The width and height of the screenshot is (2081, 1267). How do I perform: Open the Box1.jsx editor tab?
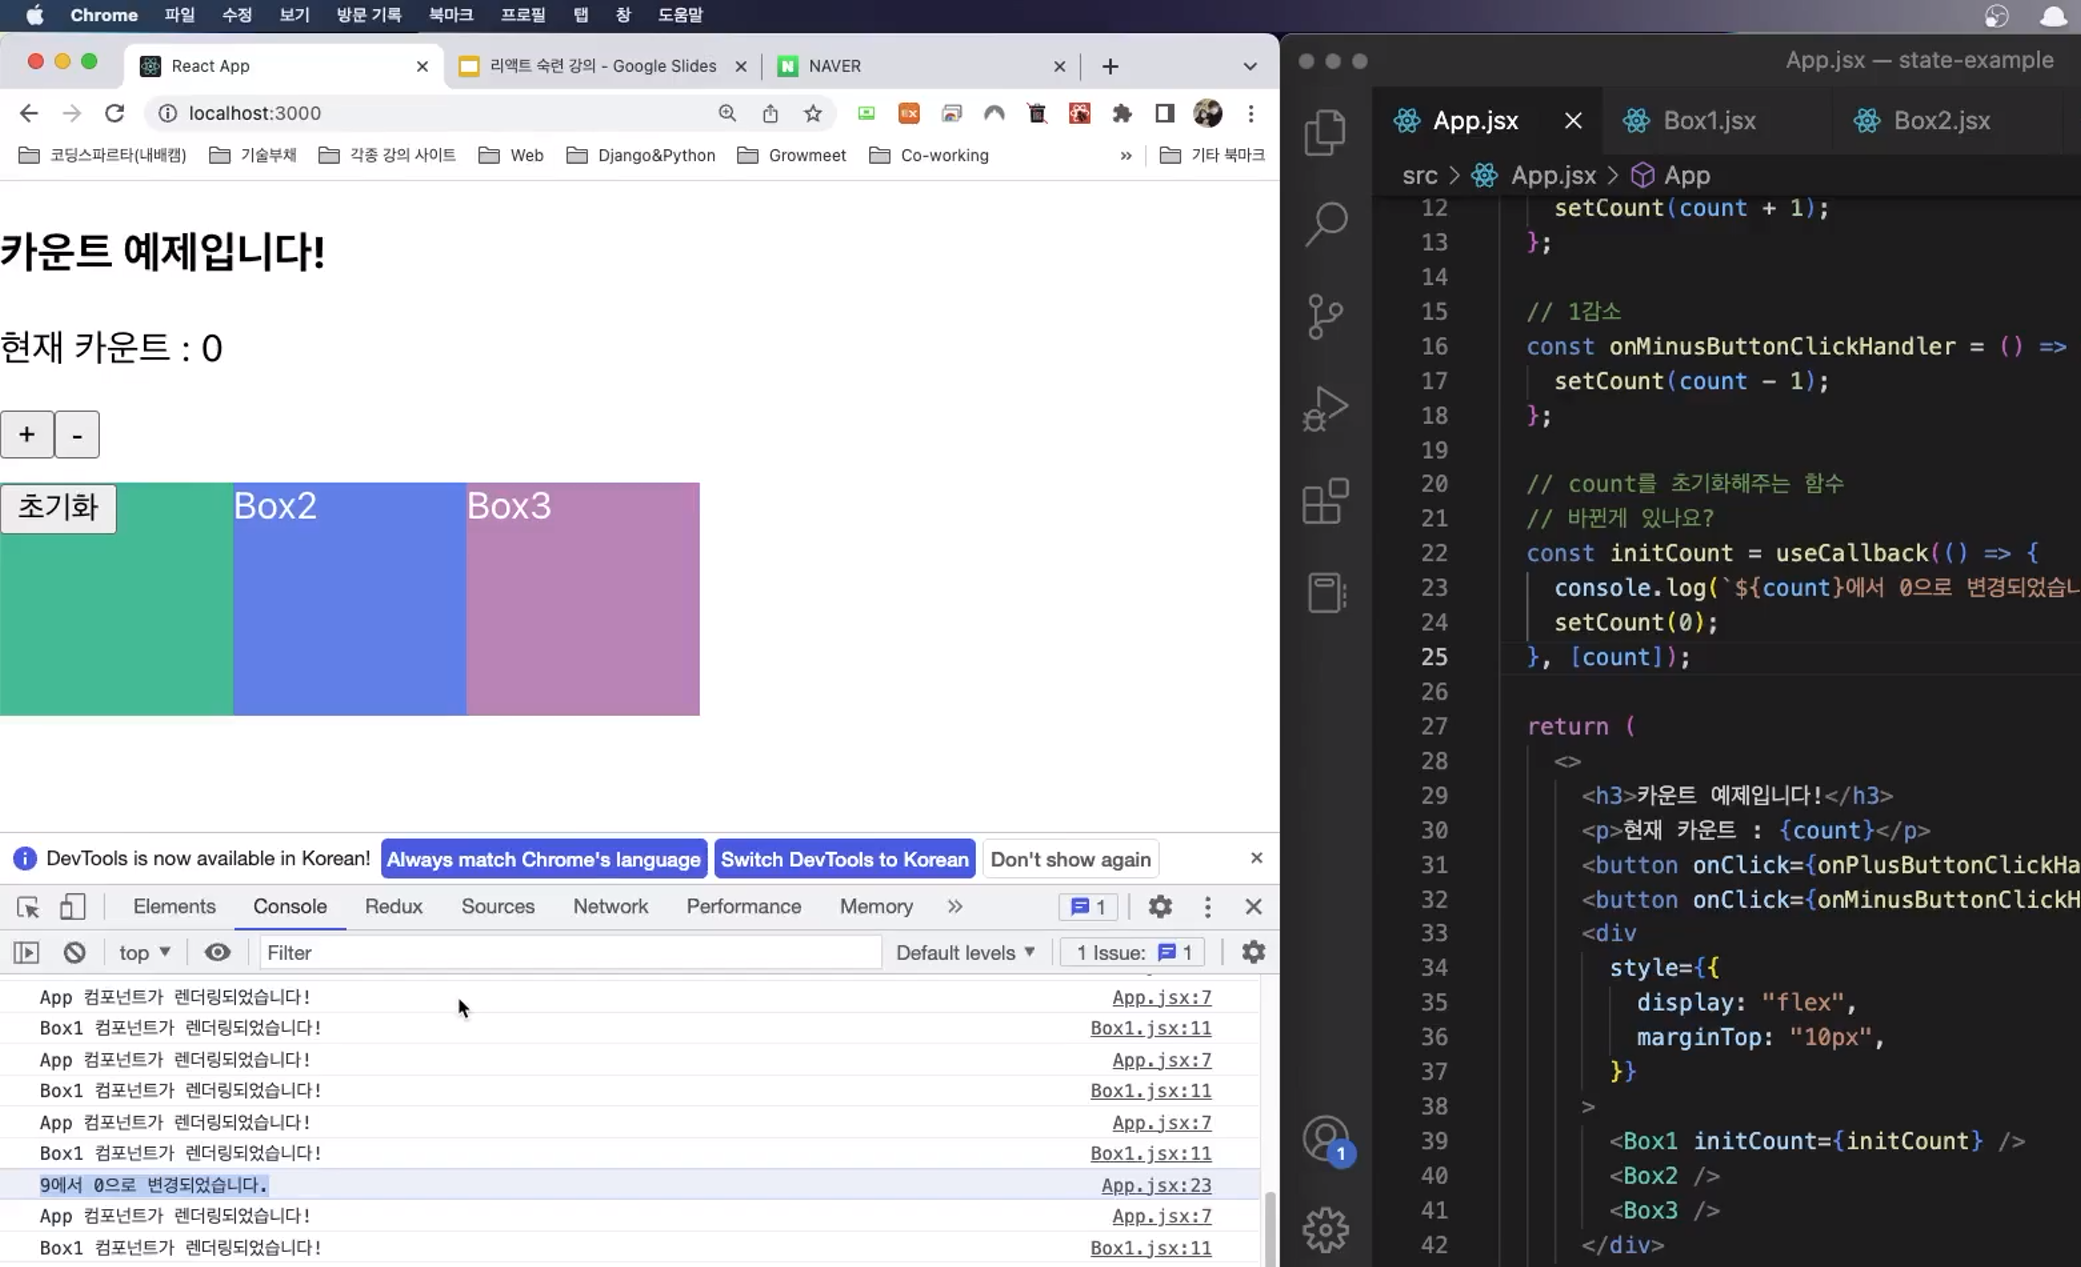coord(1708,121)
